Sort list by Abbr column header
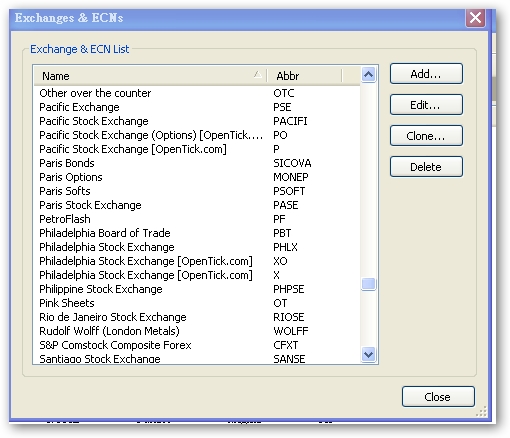This screenshot has height=438, width=510. (305, 76)
